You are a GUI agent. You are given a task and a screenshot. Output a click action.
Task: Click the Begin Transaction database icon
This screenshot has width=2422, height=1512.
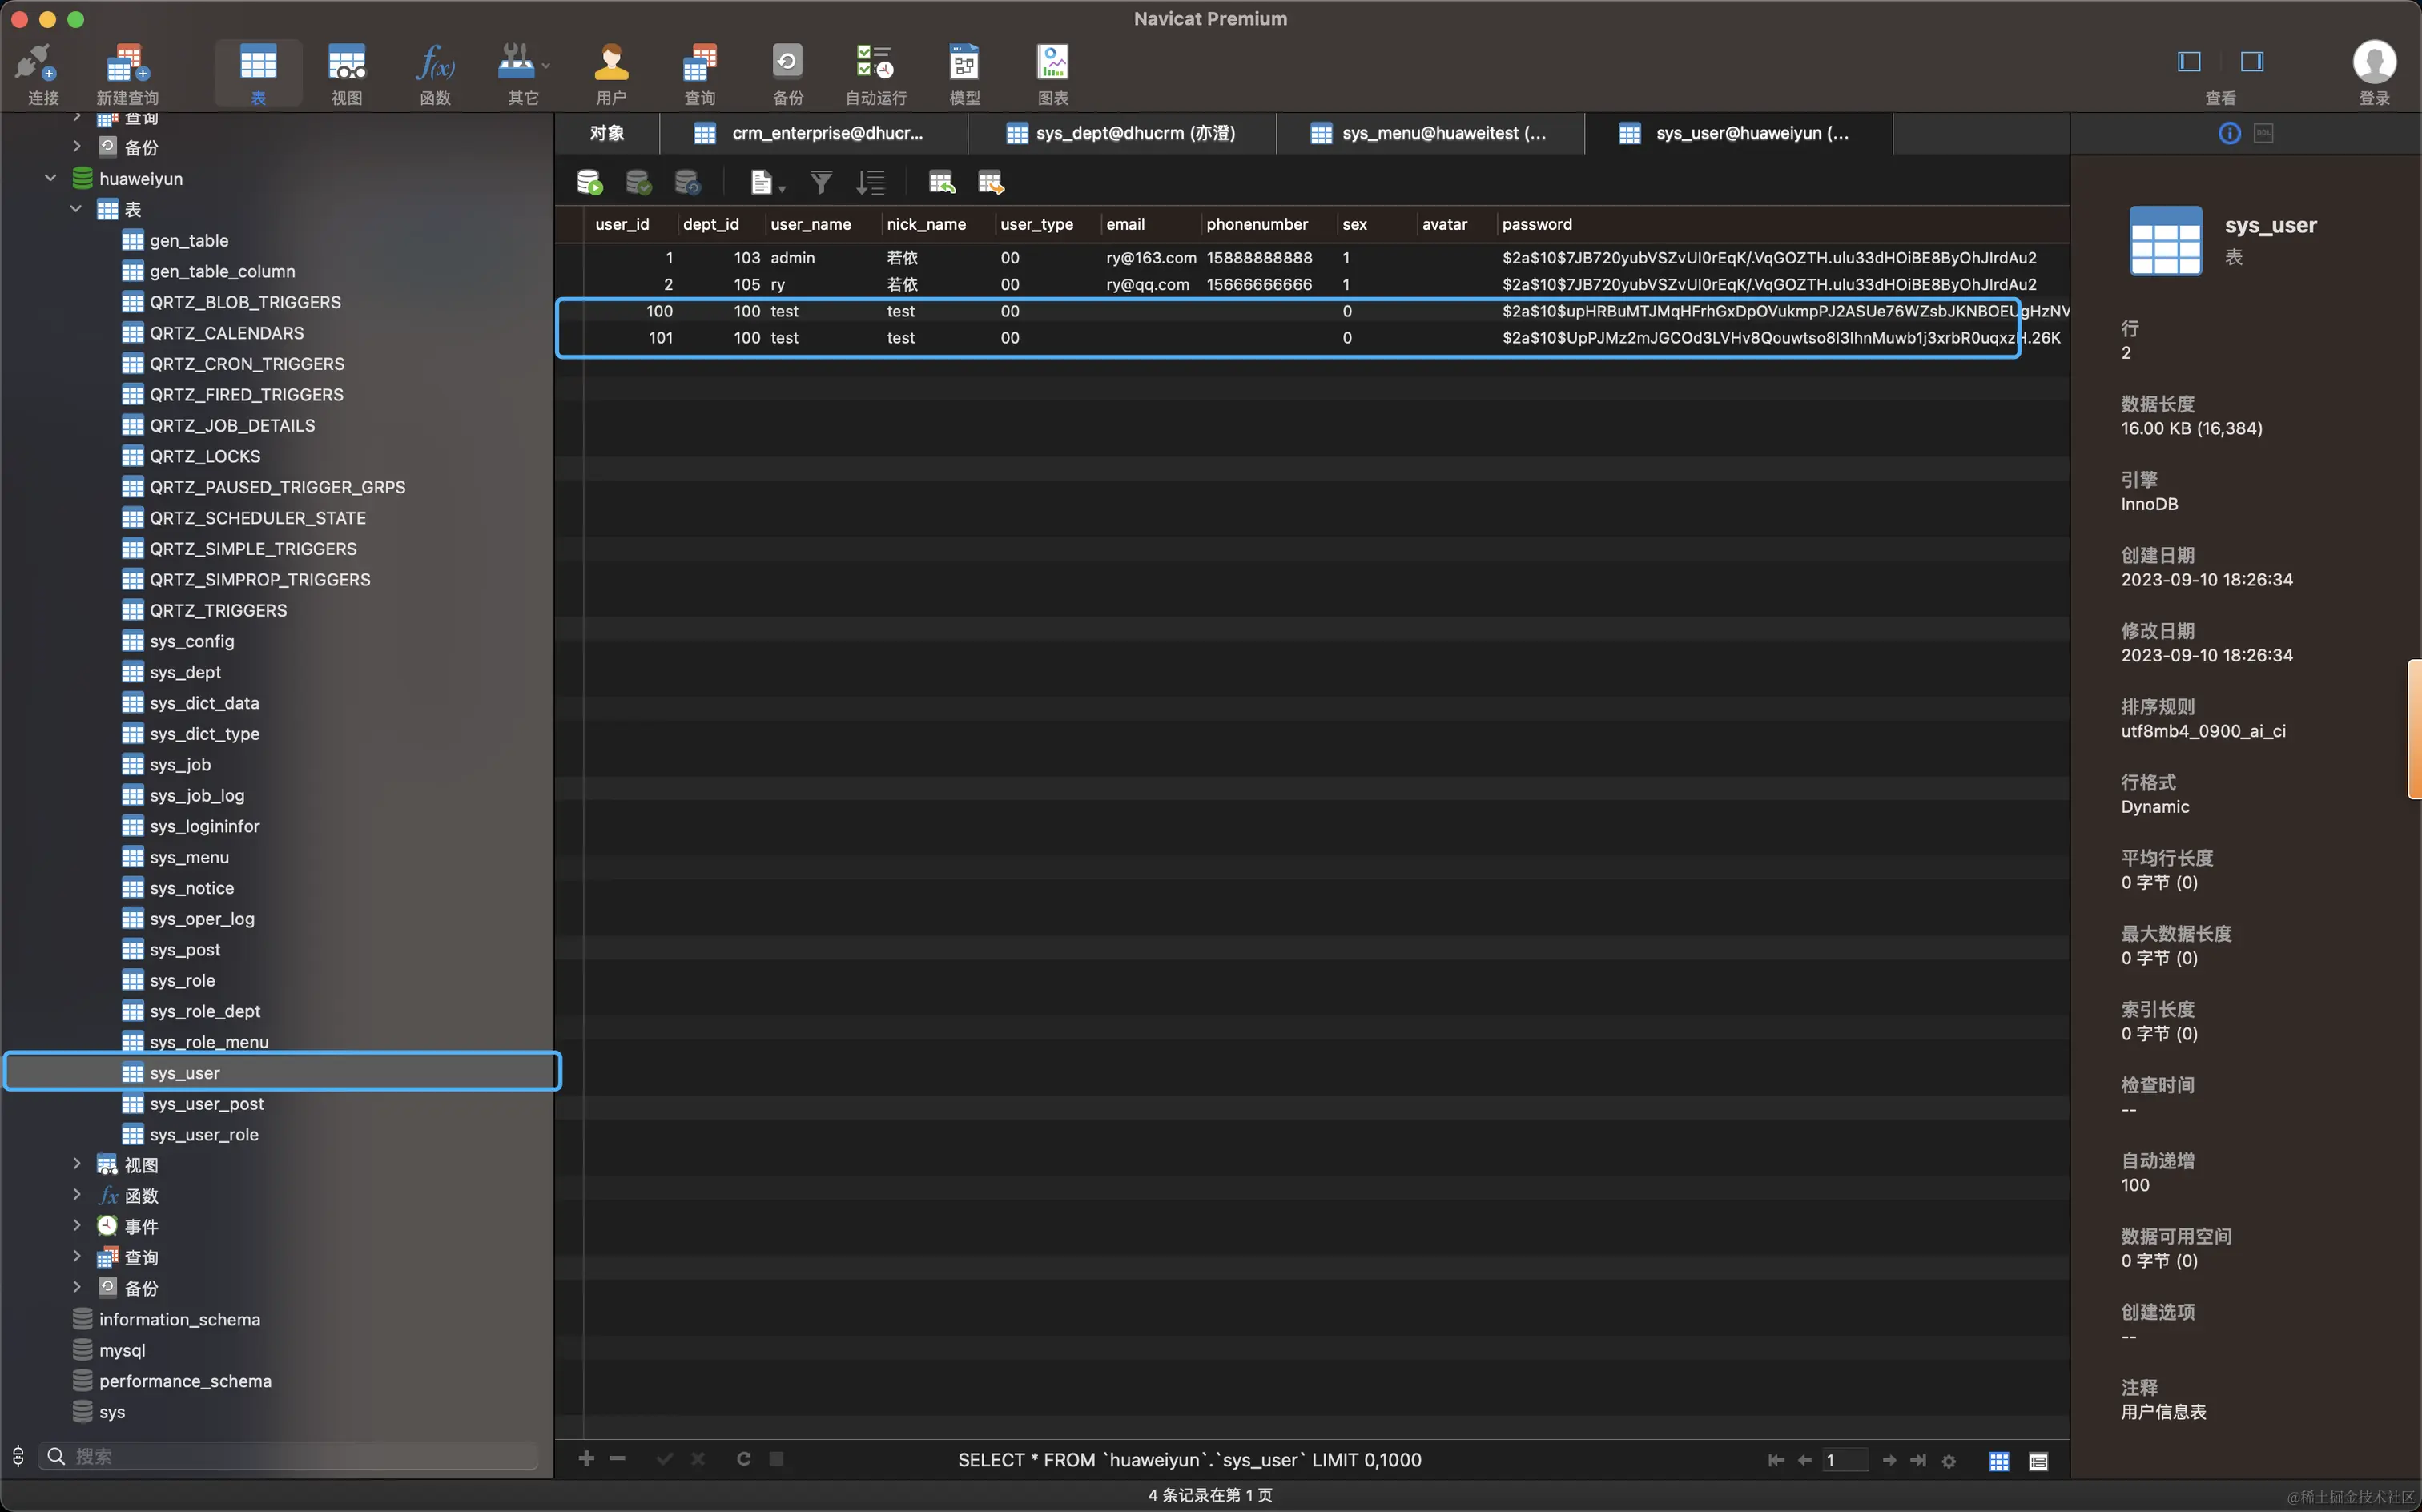pos(589,183)
